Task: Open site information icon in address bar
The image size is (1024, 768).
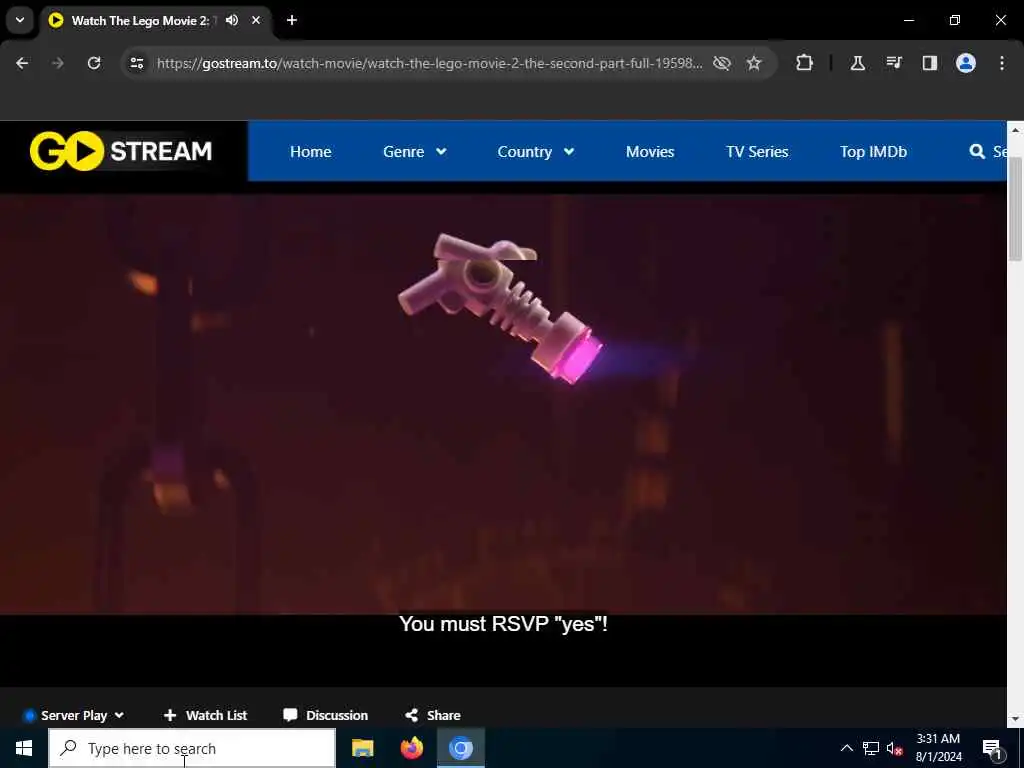Action: (137, 63)
